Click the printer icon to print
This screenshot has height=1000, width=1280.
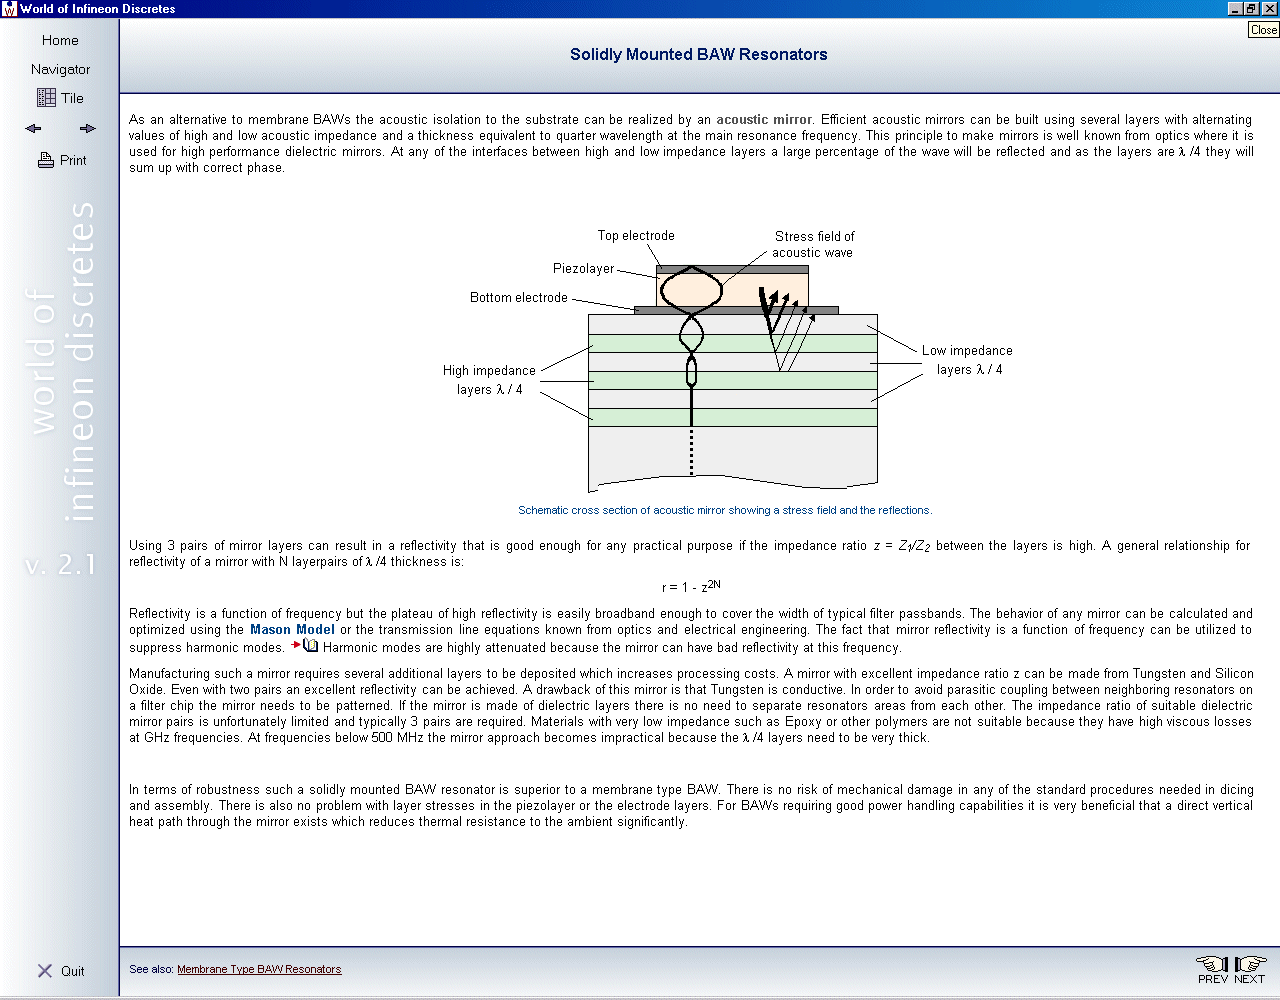click(46, 160)
